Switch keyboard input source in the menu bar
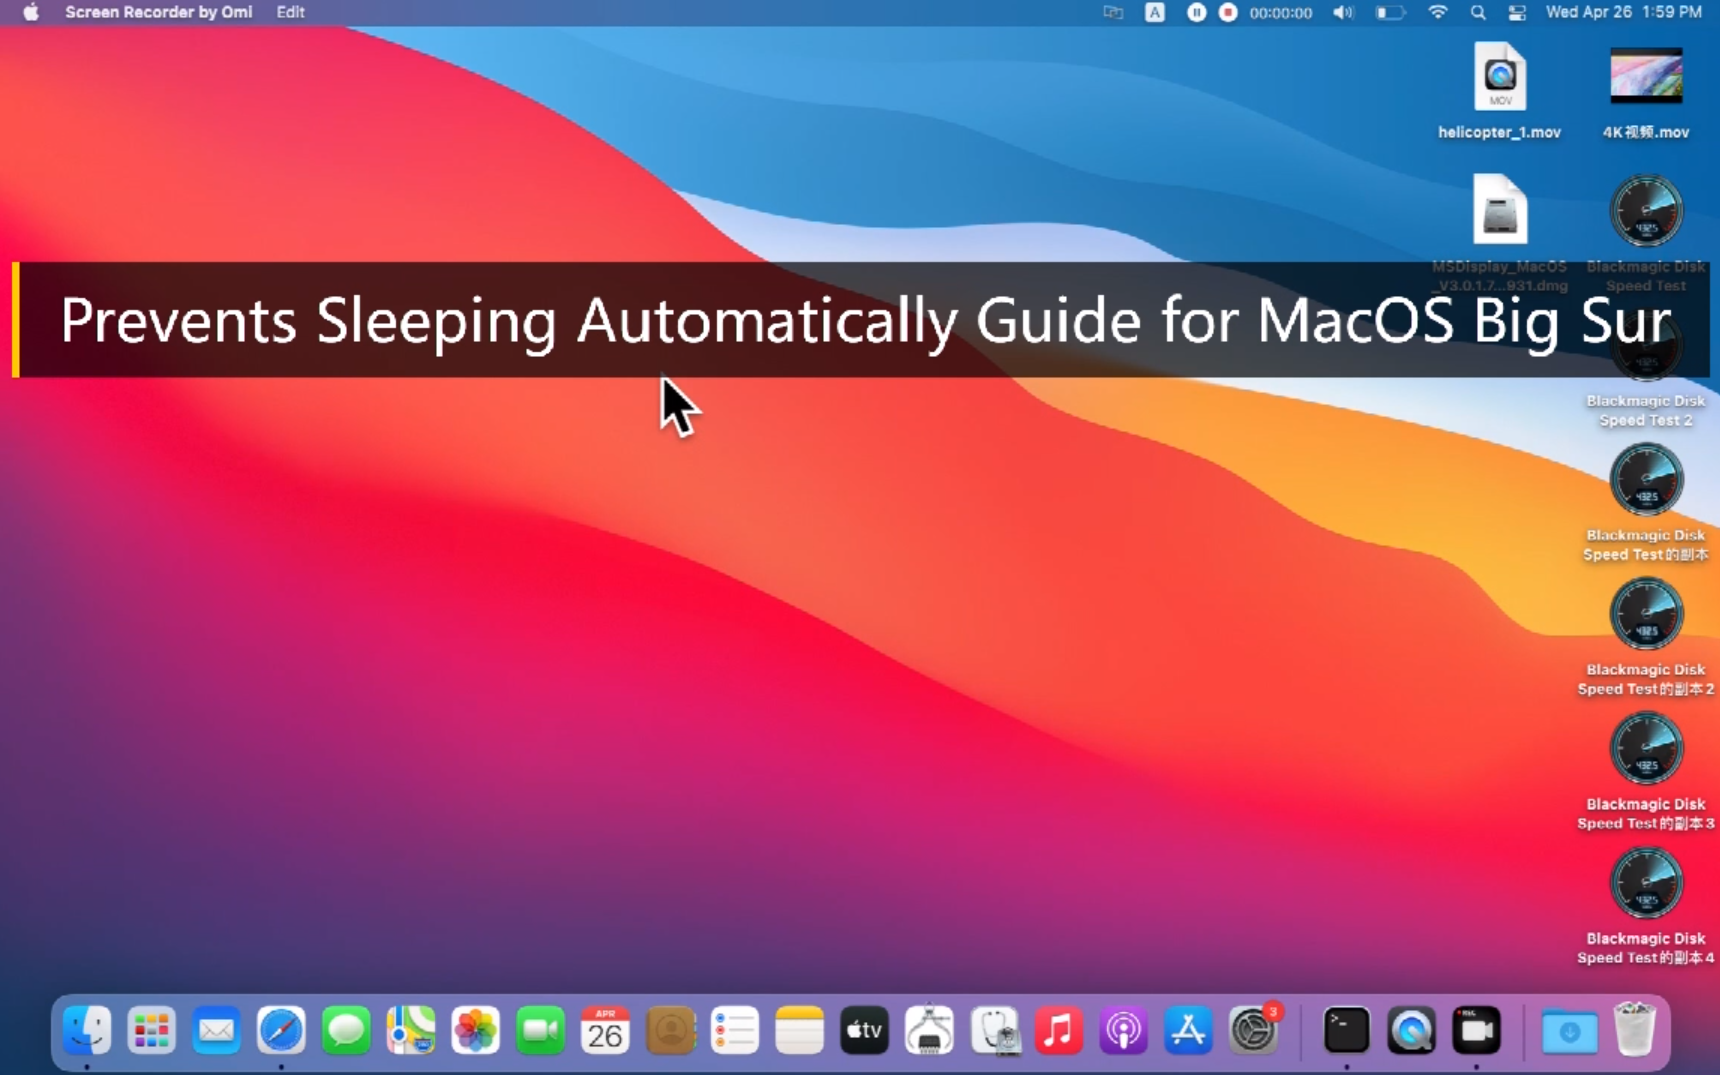The width and height of the screenshot is (1720, 1075). (1156, 12)
